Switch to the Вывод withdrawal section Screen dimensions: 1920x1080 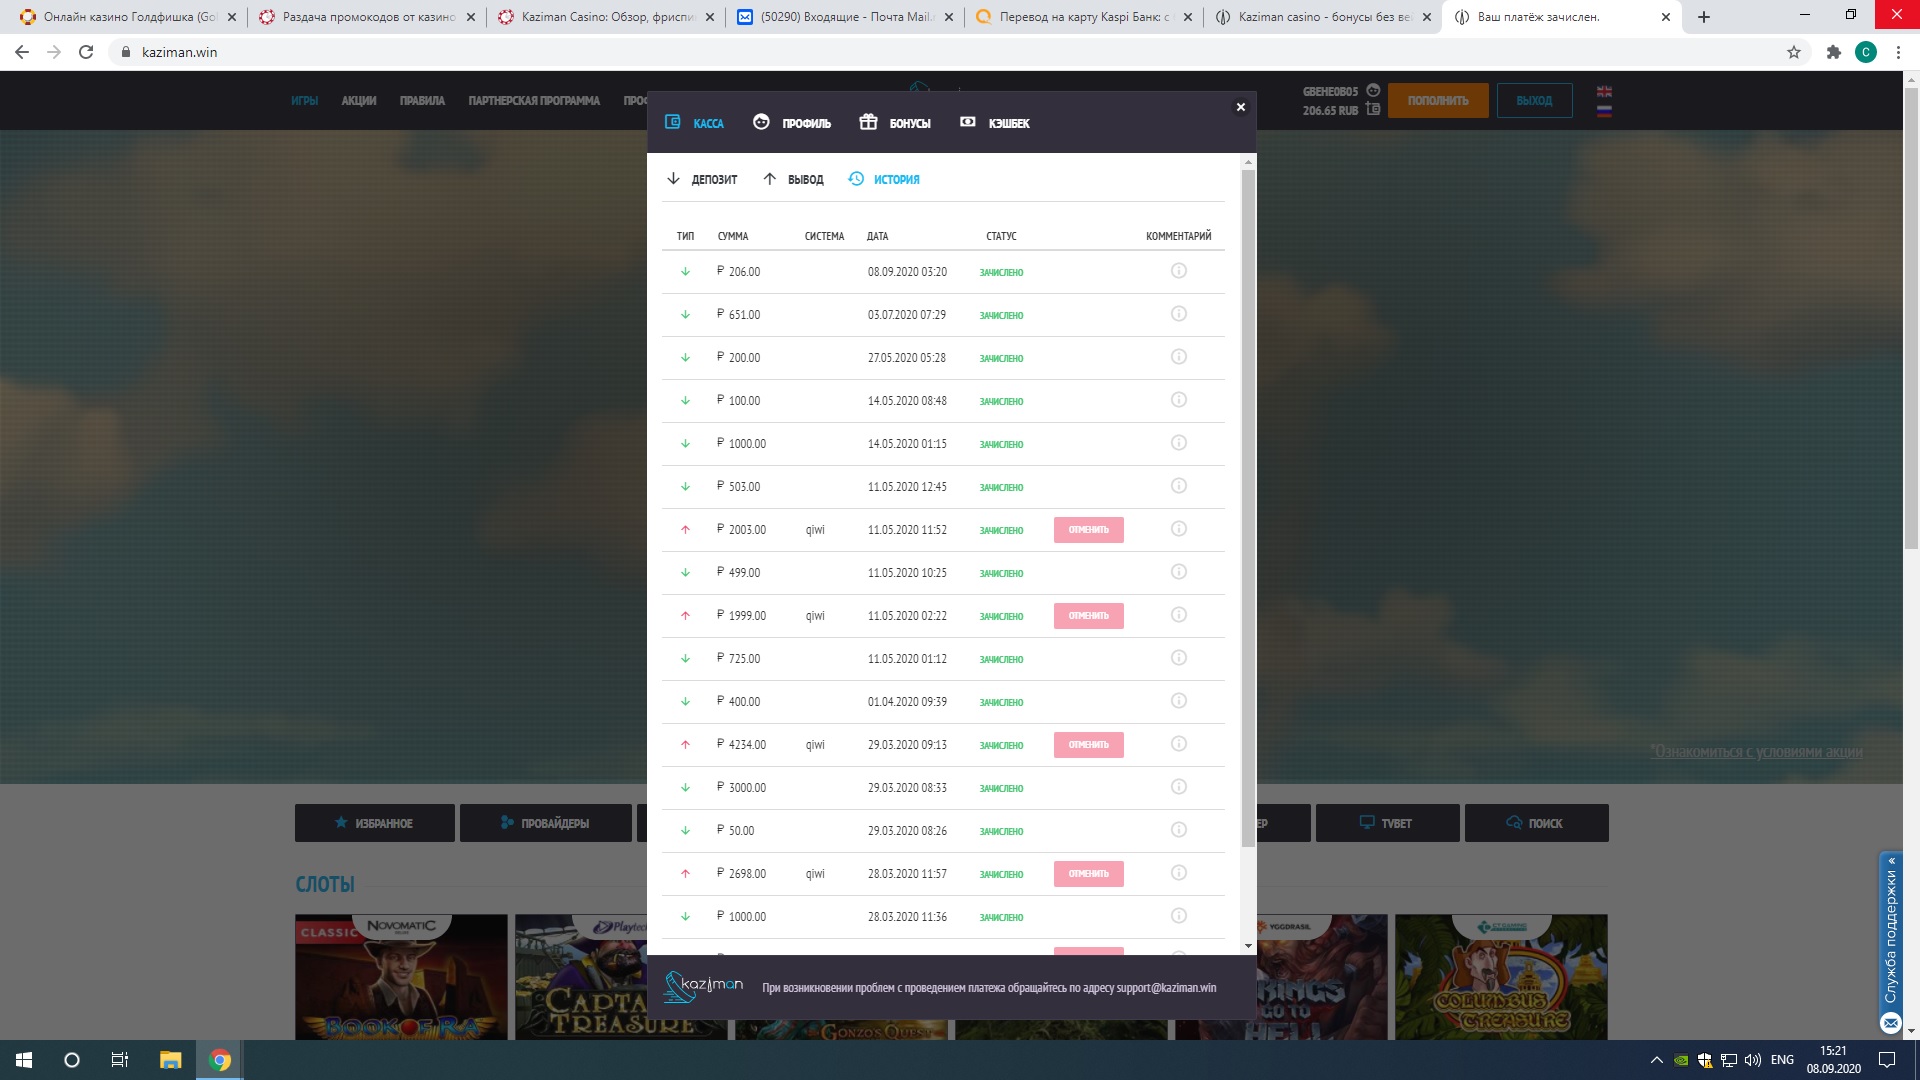tap(793, 179)
